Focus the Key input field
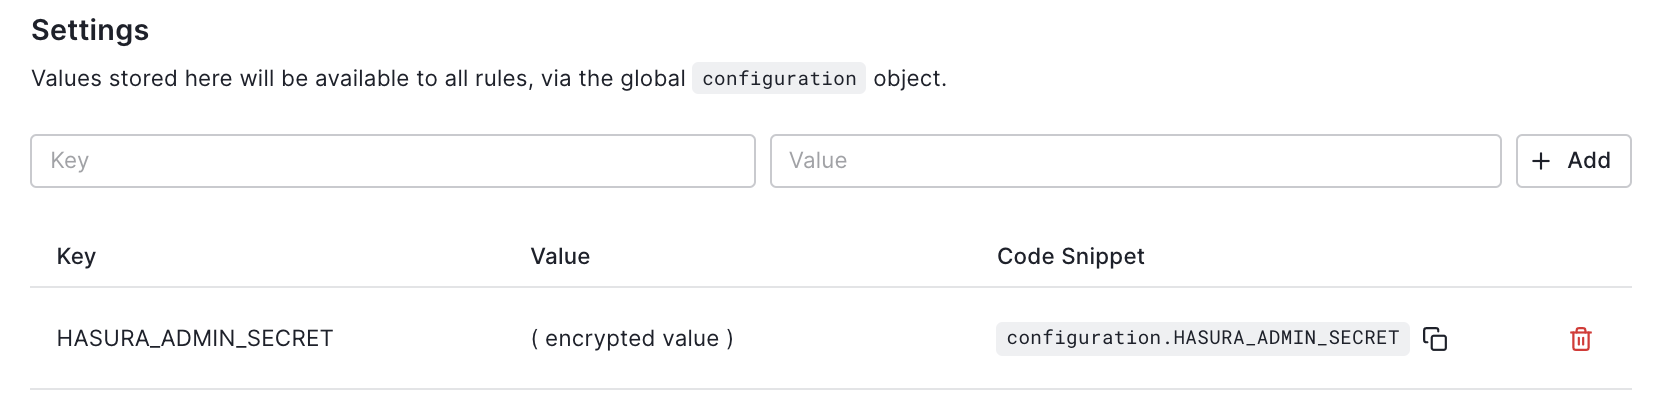The height and width of the screenshot is (414, 1672). point(392,161)
